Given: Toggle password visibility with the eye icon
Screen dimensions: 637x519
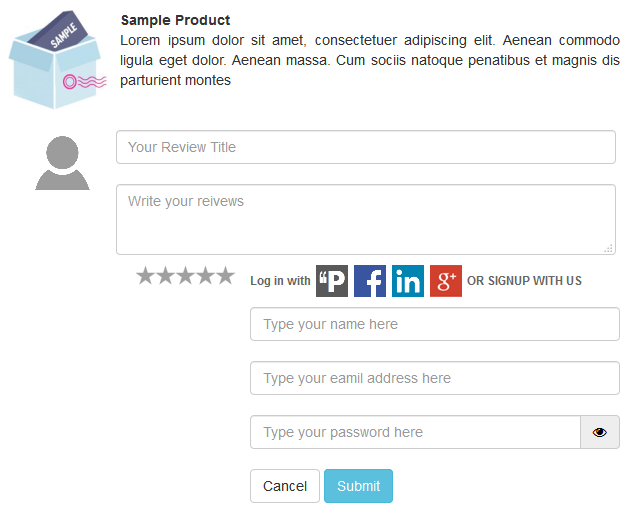Looking at the screenshot, I should point(600,432).
